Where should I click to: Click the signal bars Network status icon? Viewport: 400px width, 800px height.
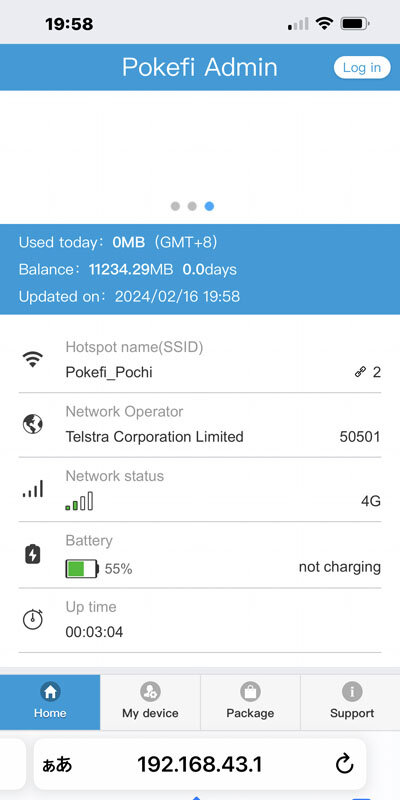(x=33, y=489)
